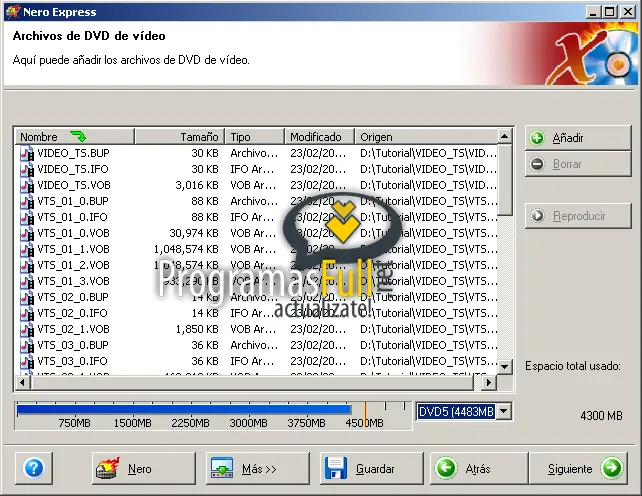
Task: Click the vertical scrollbar thumb of the file list
Action: click(504, 179)
